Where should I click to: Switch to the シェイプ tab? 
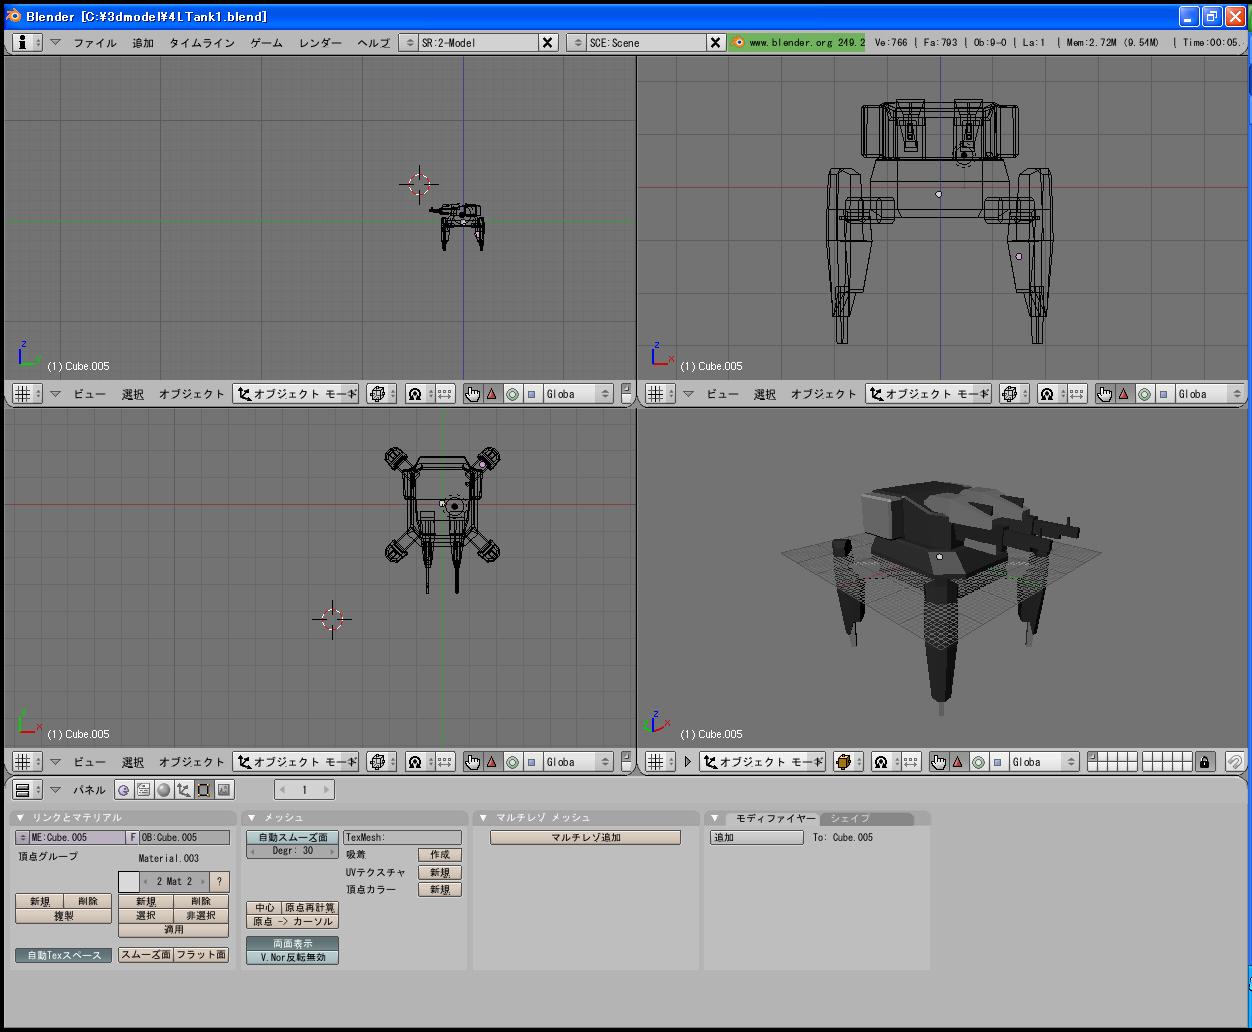click(850, 818)
